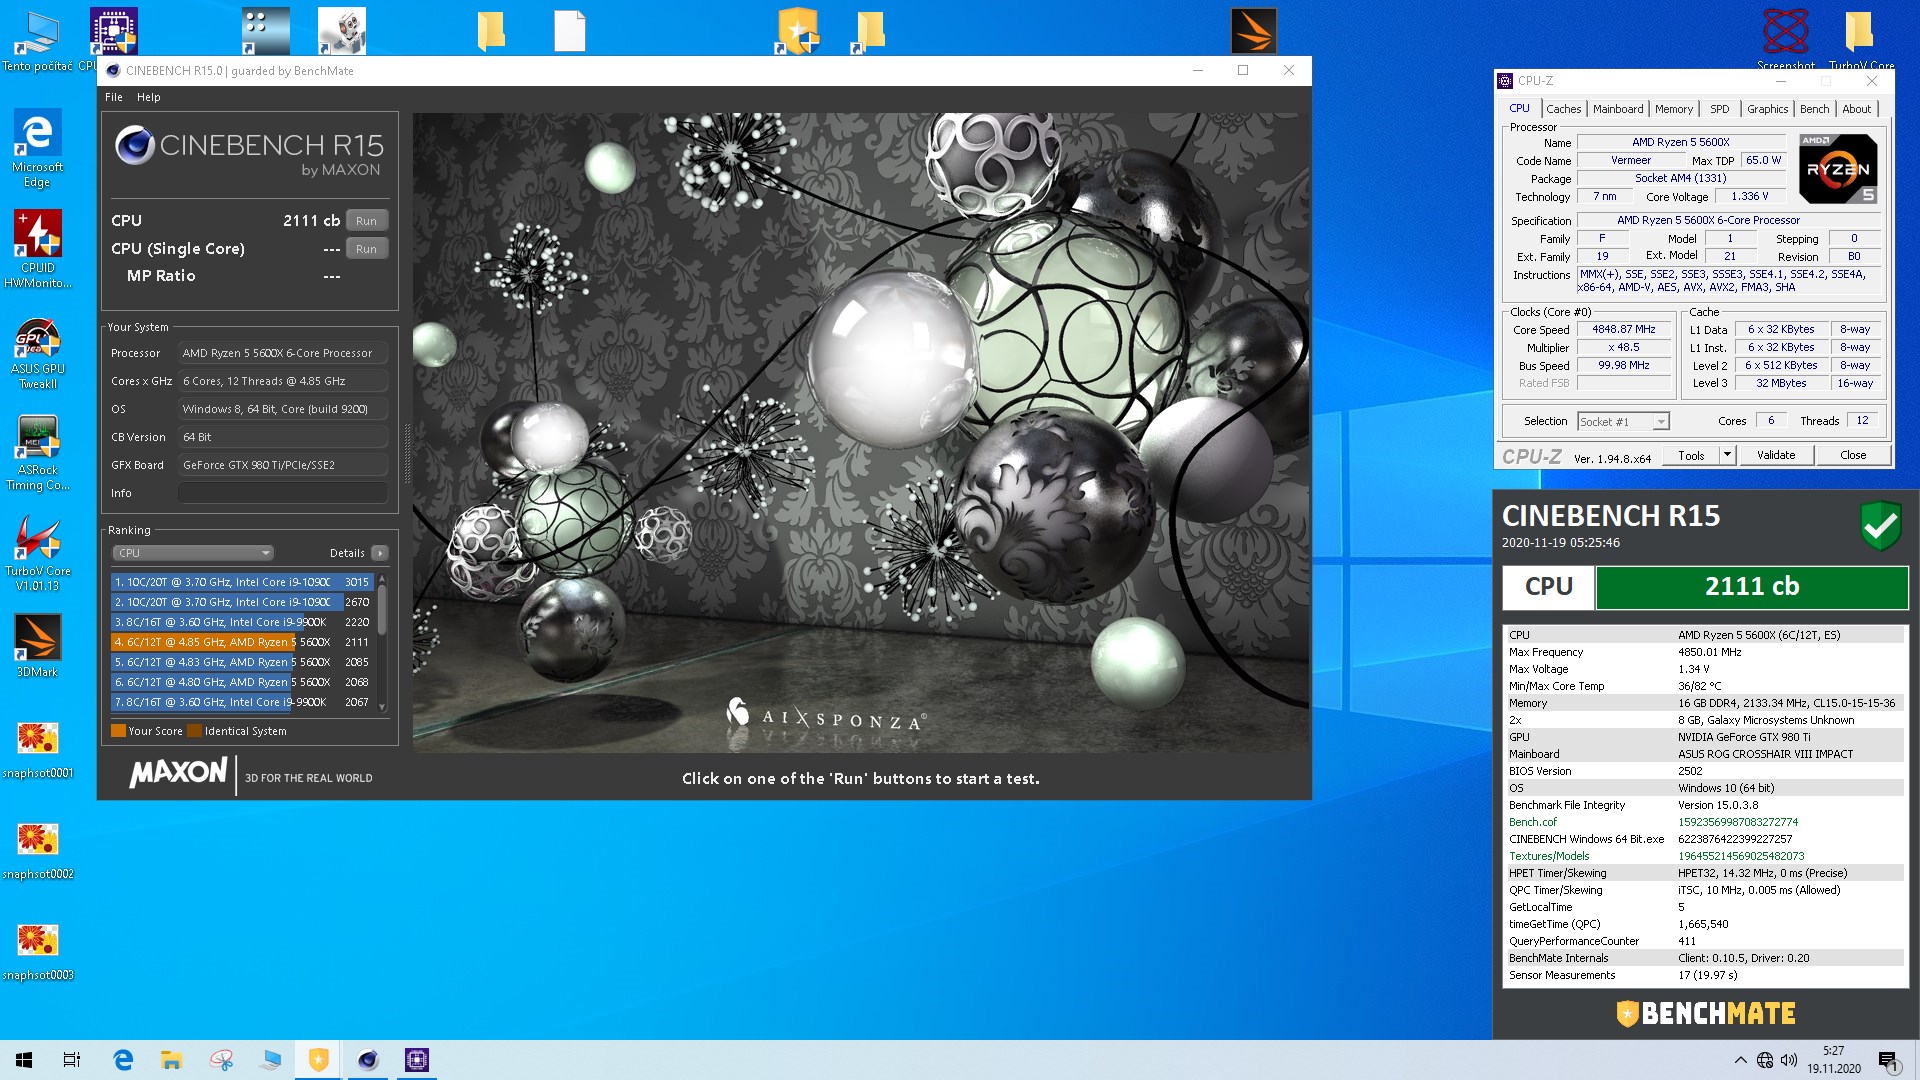Click the Bench.cof hash link in BenchMate

(1738, 822)
